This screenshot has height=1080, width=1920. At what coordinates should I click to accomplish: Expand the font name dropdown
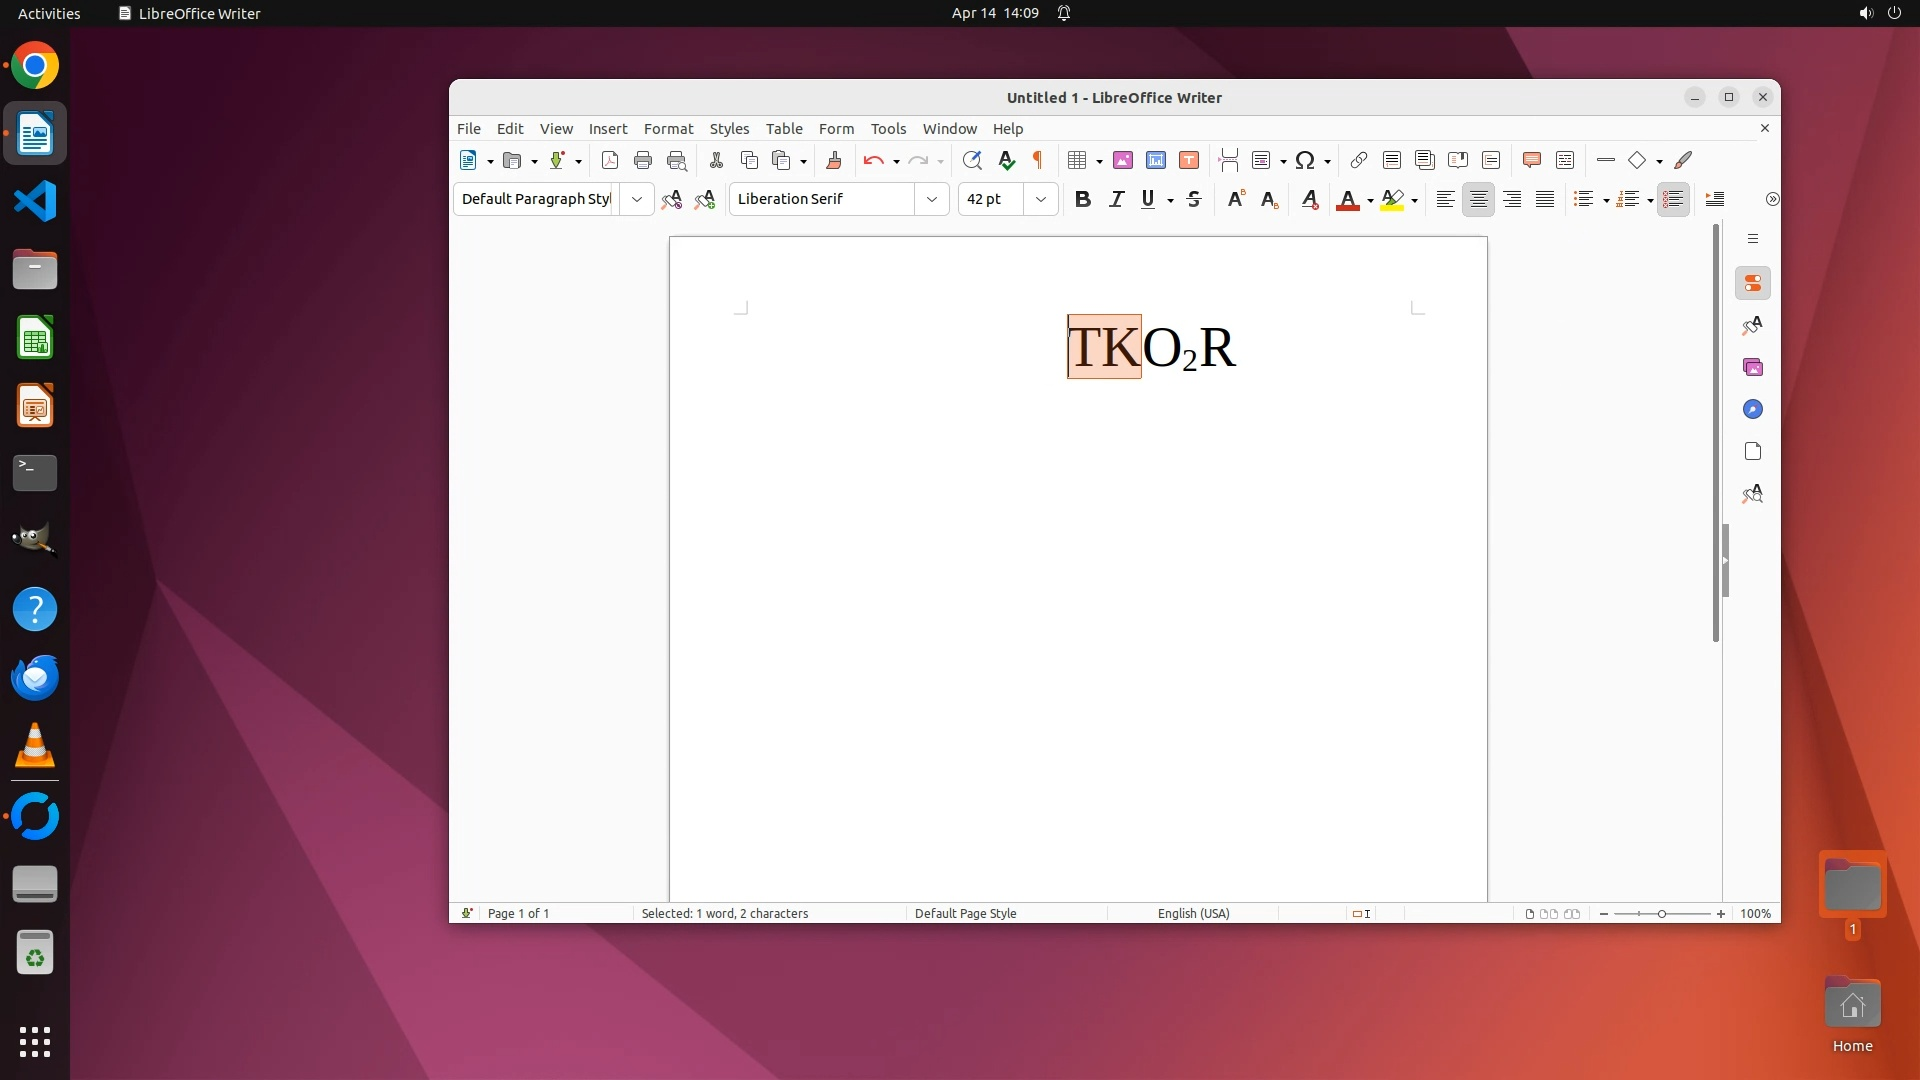pos(931,199)
